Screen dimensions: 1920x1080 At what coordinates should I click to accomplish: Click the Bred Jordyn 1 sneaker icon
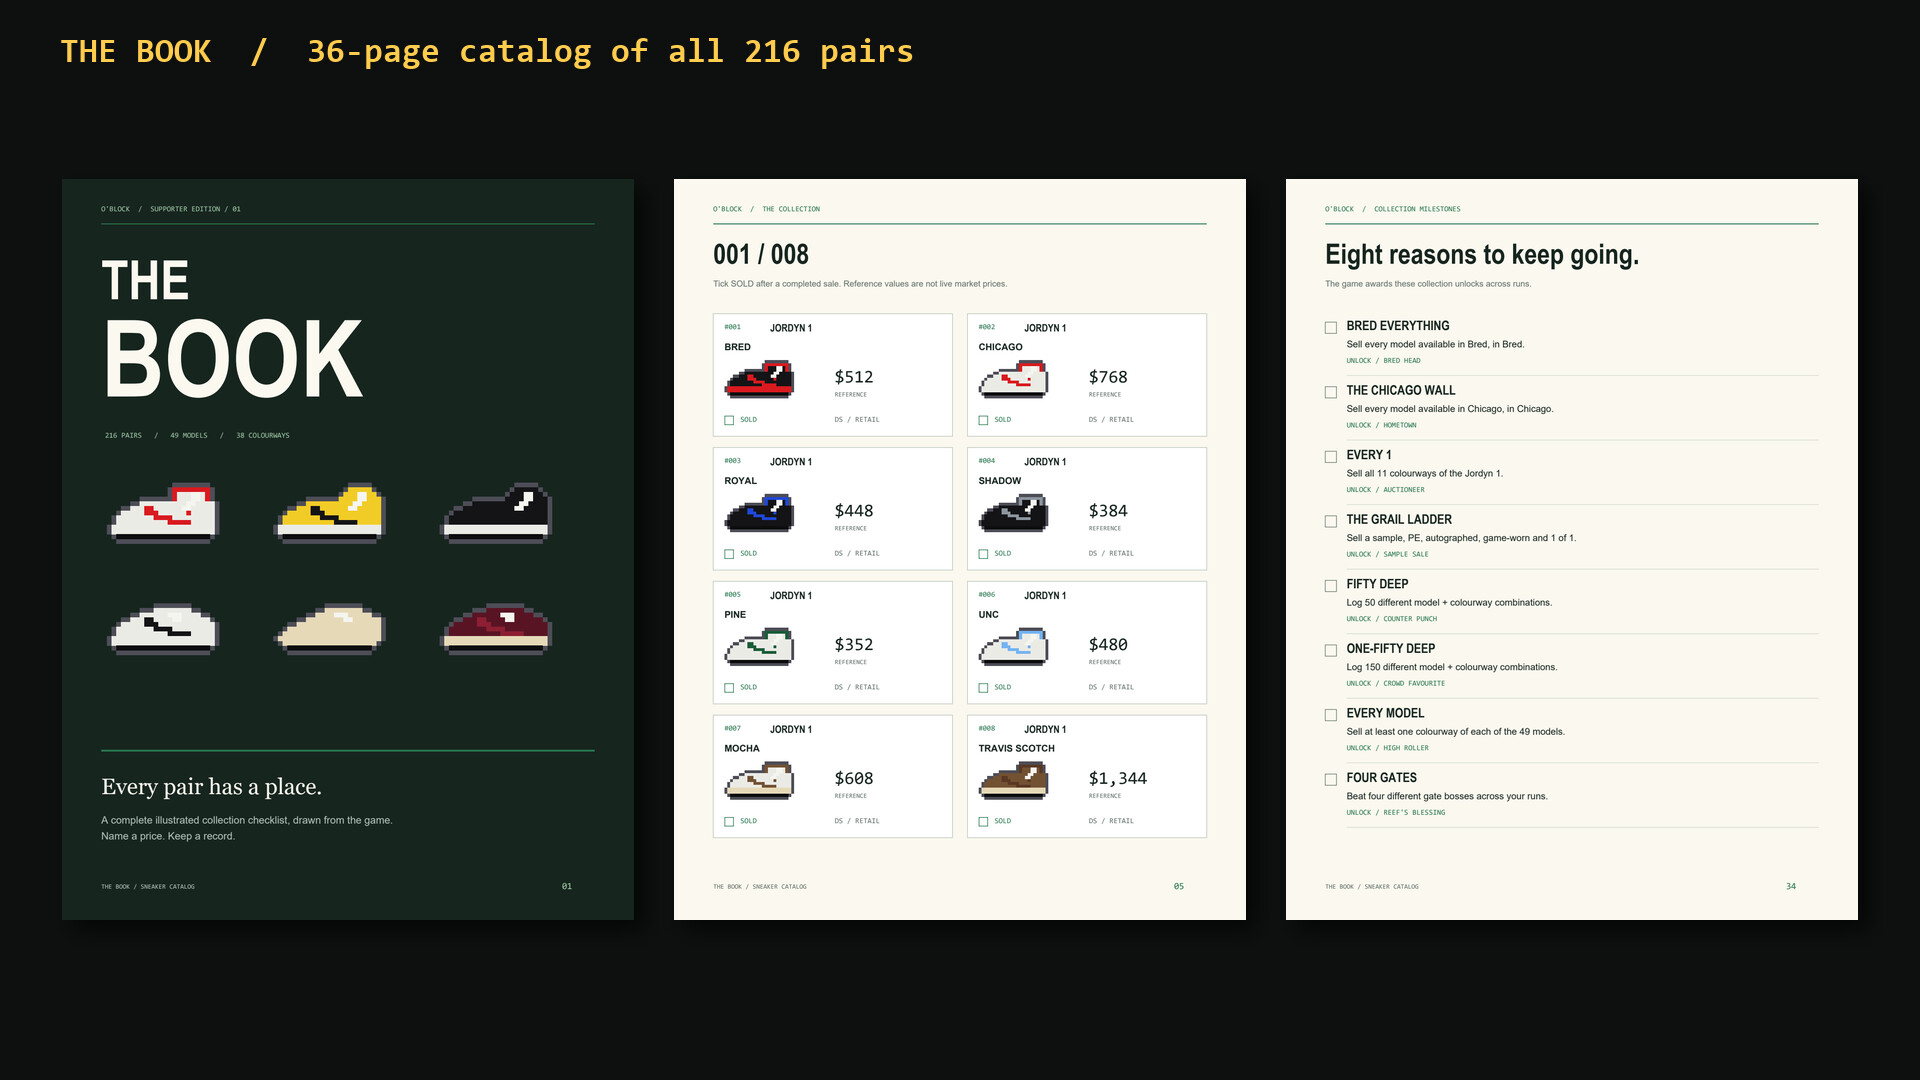[x=759, y=381]
